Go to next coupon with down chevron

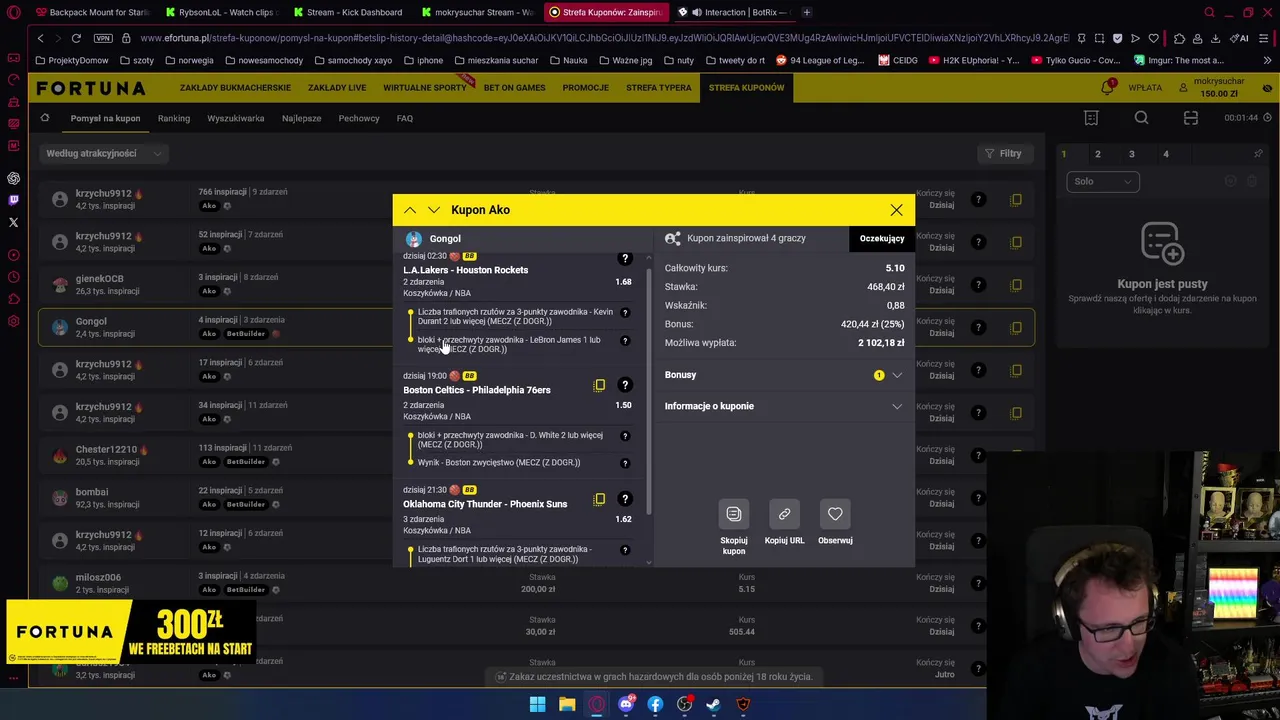click(433, 210)
